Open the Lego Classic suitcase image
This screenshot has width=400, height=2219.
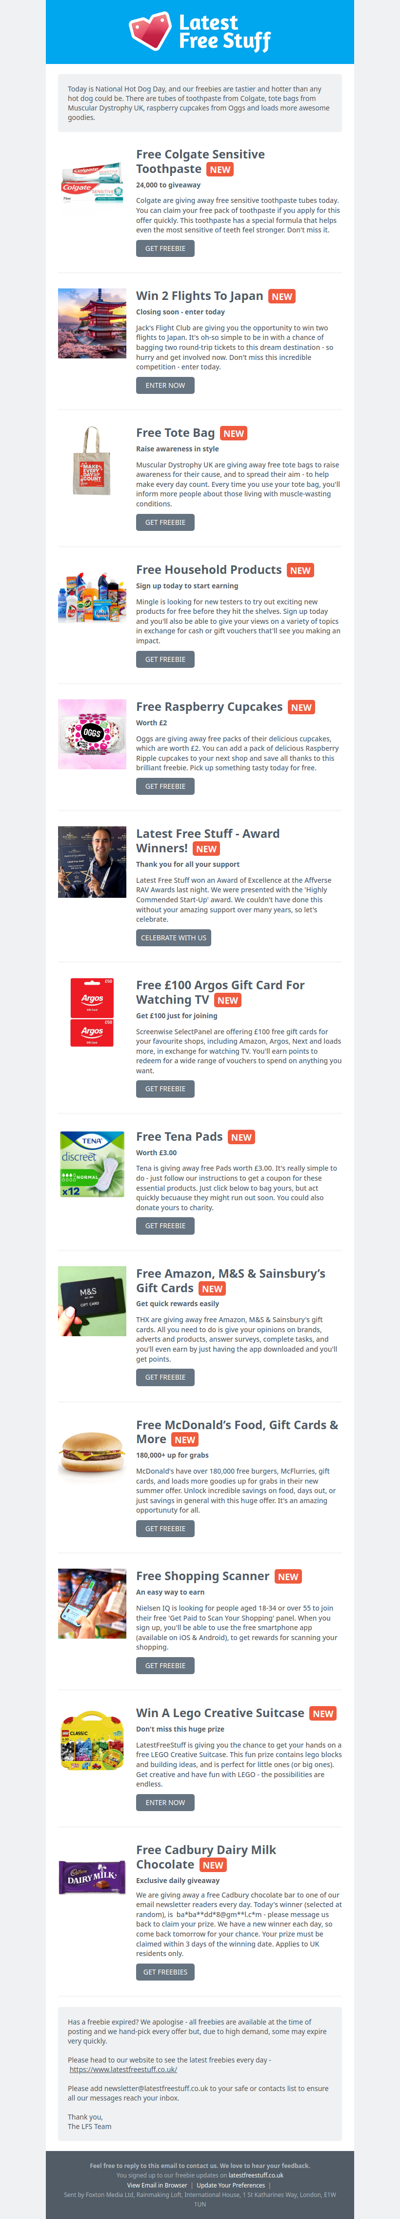[92, 1741]
